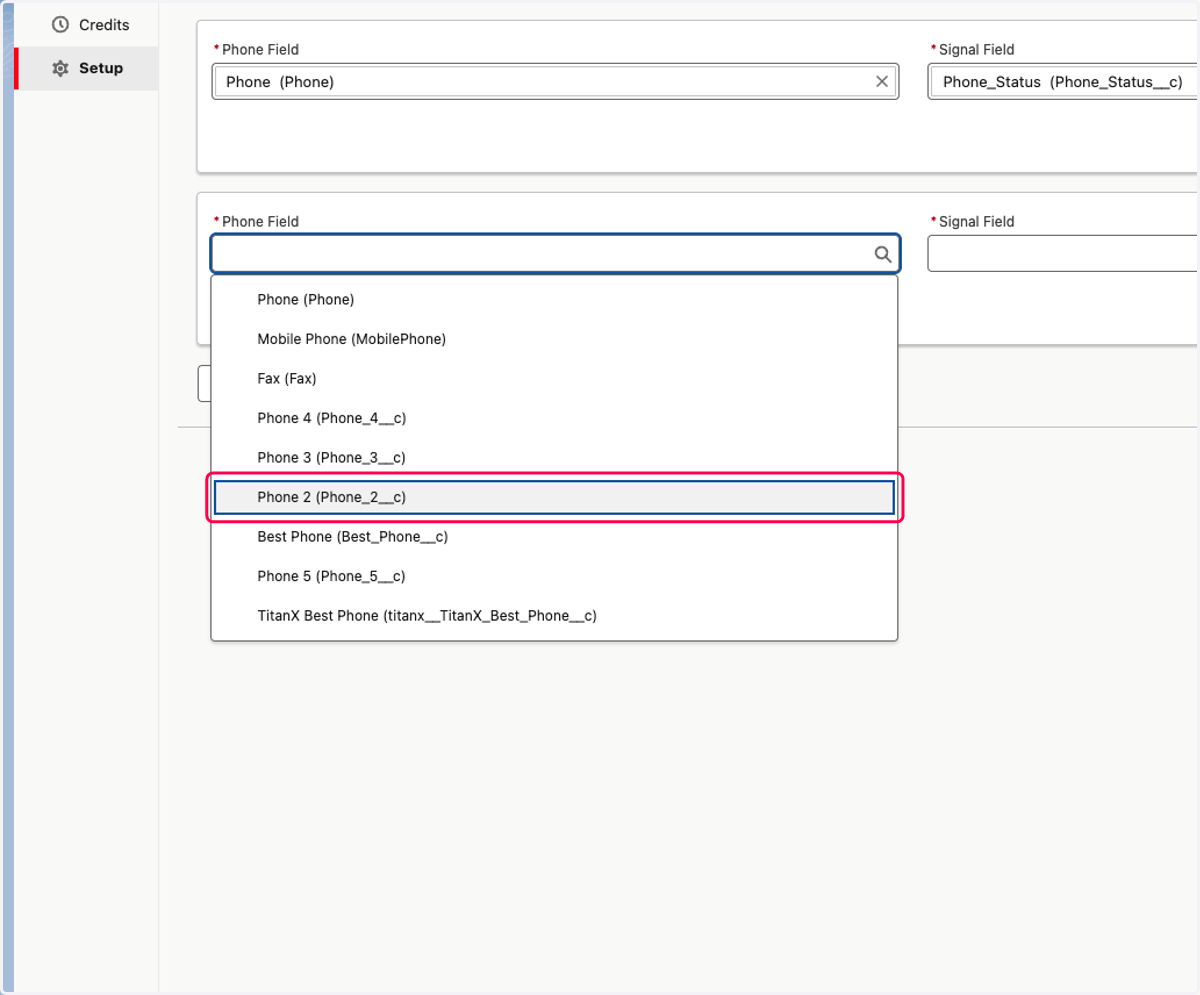Focus the empty Phone Field search box
1200x995 pixels.
tap(555, 254)
